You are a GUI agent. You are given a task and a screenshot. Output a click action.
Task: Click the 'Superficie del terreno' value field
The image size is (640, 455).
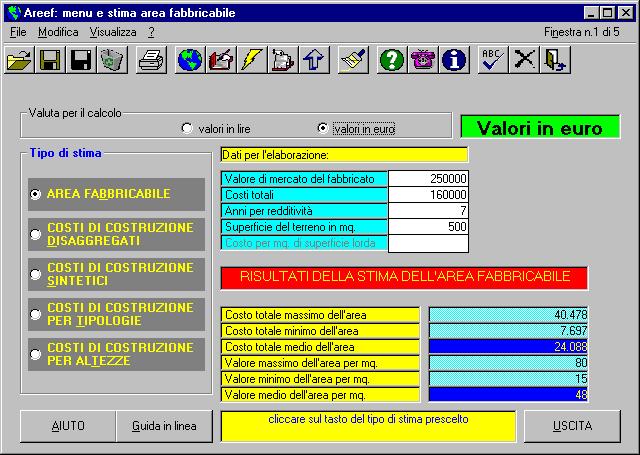[428, 227]
